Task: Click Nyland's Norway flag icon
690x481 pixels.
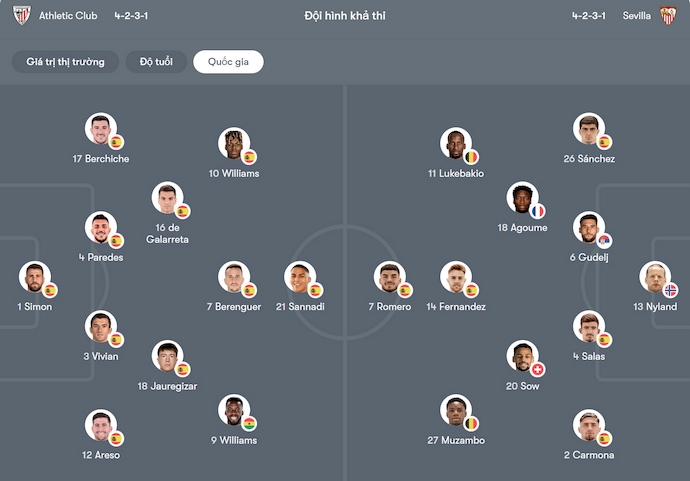Action: coord(671,290)
